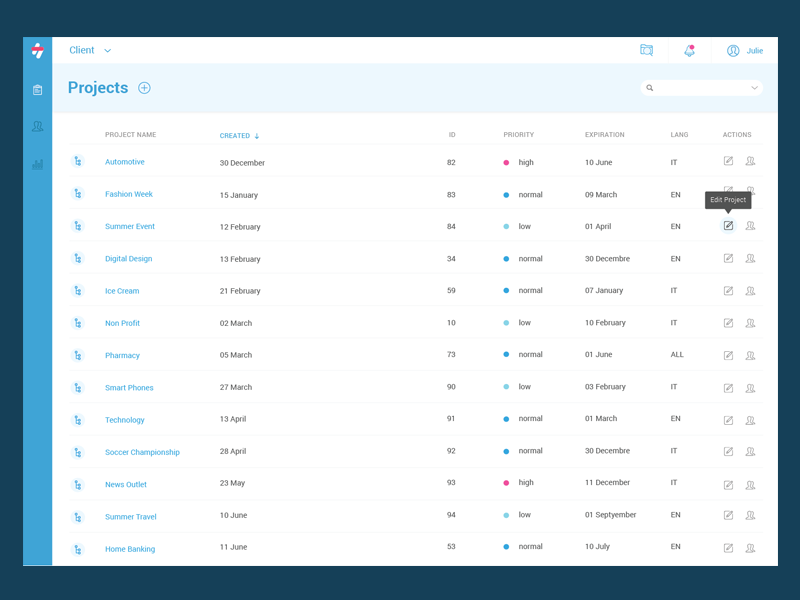This screenshot has width=800, height=600.
Task: Open the search filter dropdown arrow
Action: coord(756,88)
